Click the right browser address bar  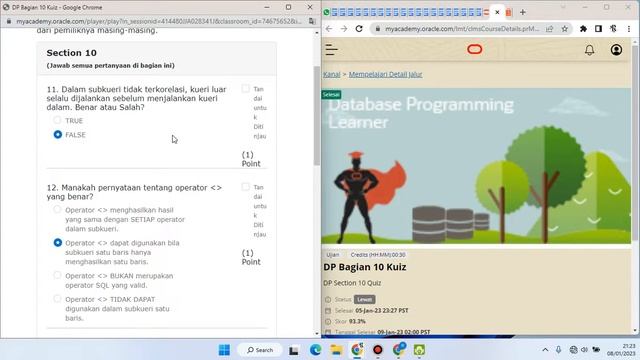462,29
